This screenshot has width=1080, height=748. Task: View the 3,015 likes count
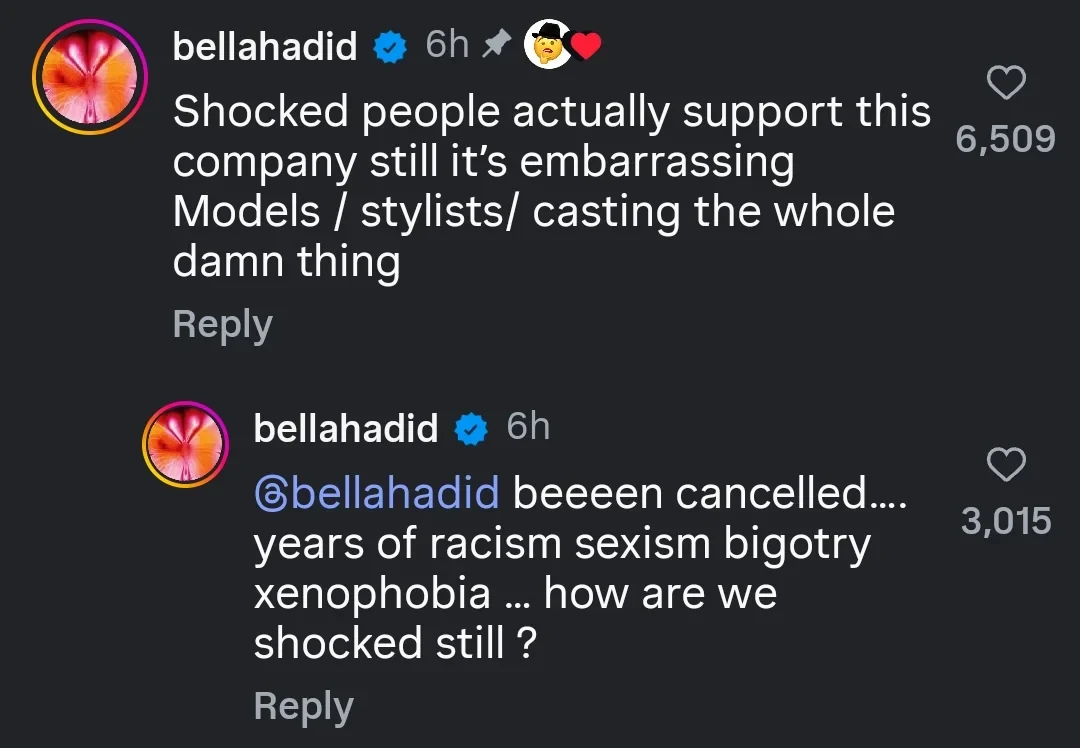[1006, 520]
